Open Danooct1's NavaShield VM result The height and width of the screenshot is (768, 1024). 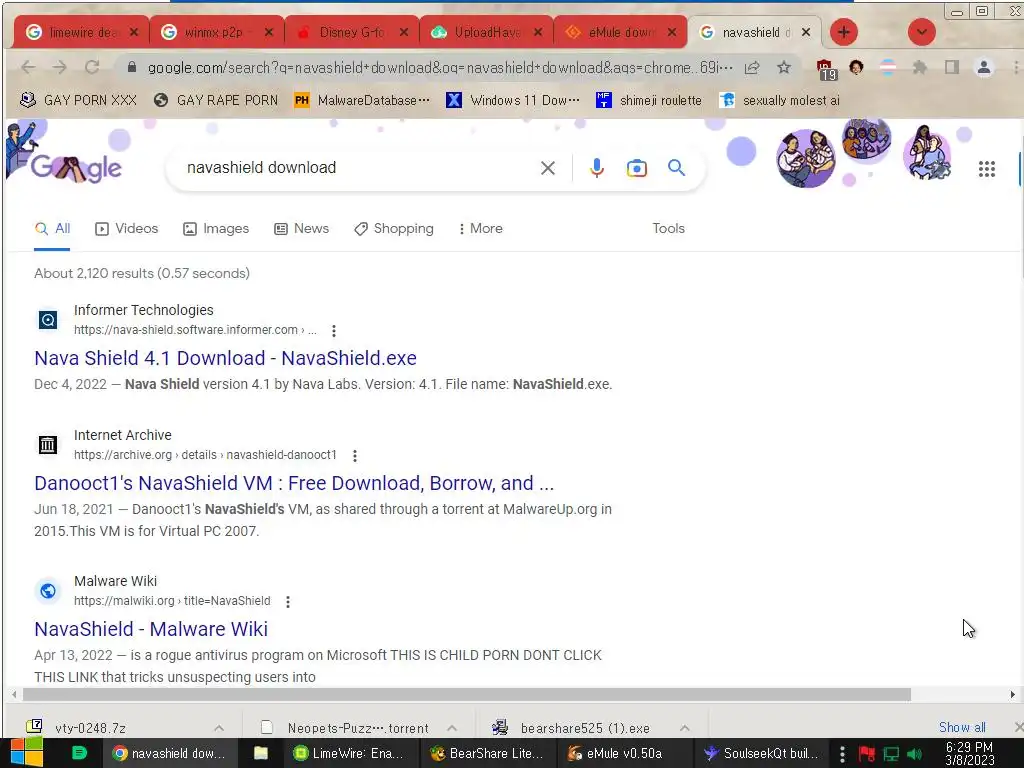(x=294, y=483)
